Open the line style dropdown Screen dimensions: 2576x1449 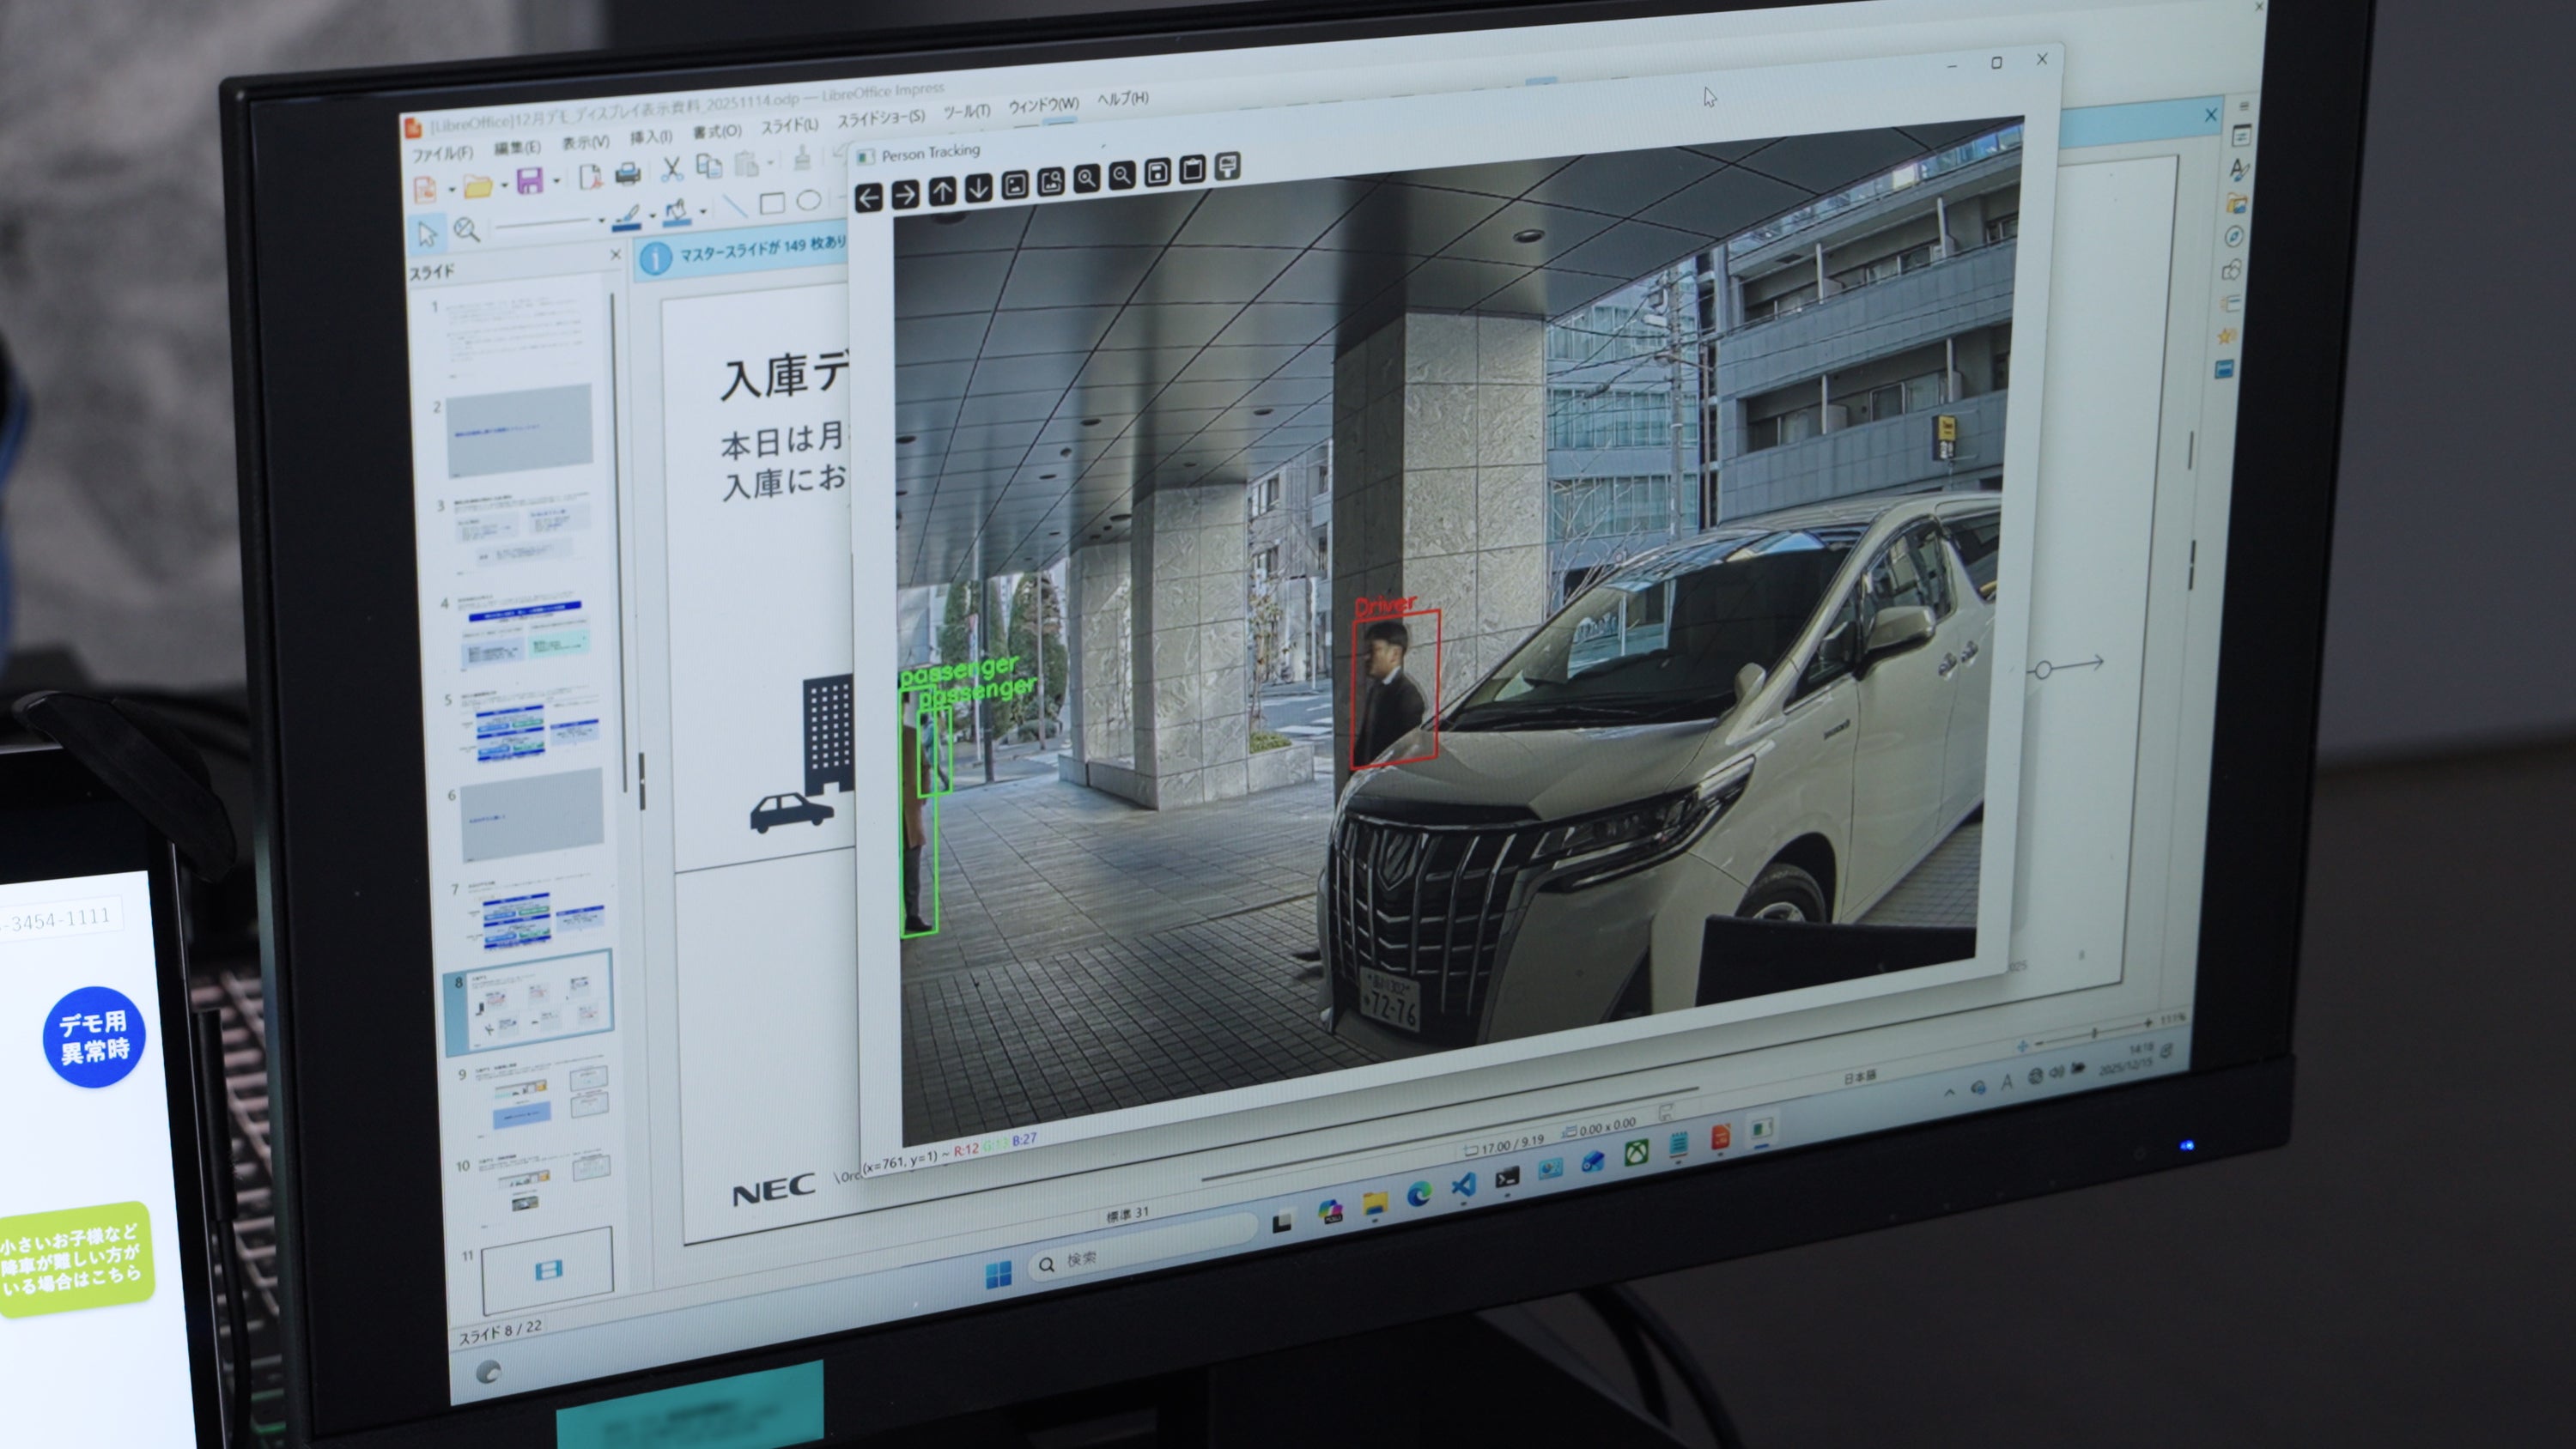[601, 219]
